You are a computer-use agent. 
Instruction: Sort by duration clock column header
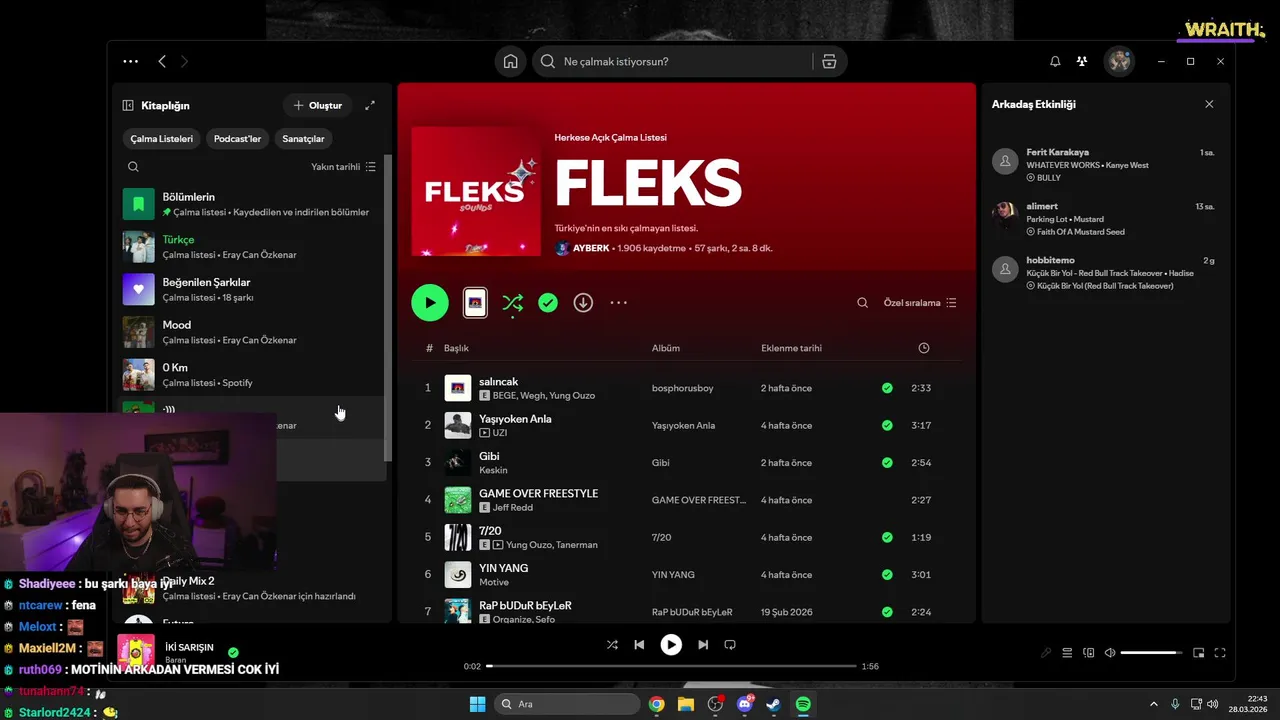click(924, 348)
